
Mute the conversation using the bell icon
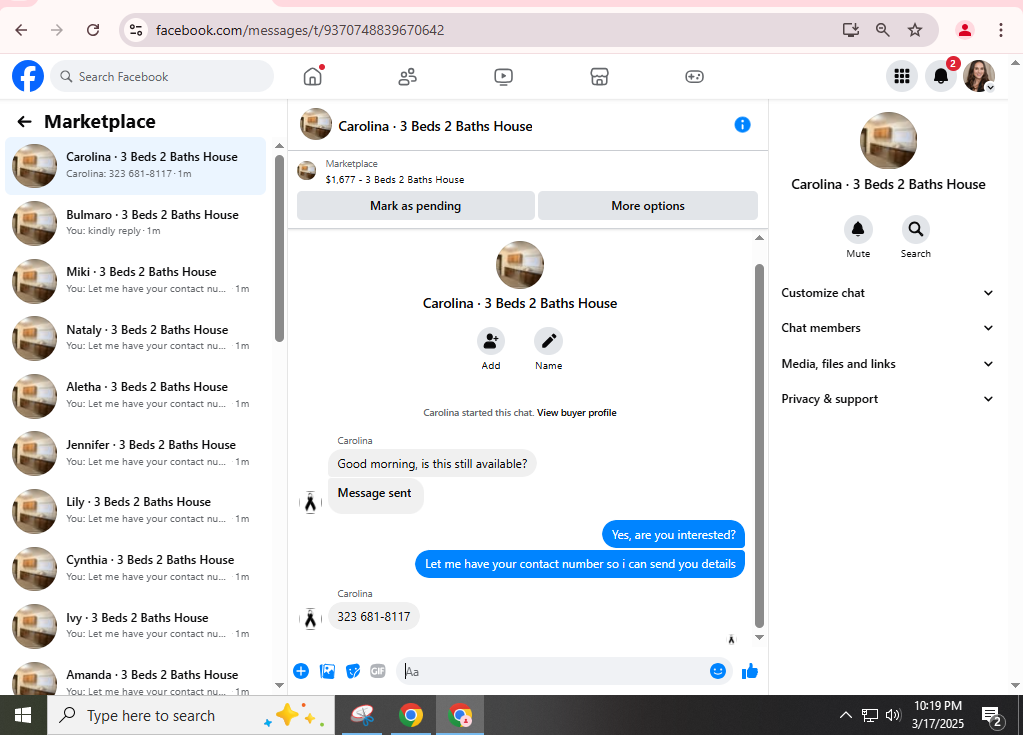858,229
